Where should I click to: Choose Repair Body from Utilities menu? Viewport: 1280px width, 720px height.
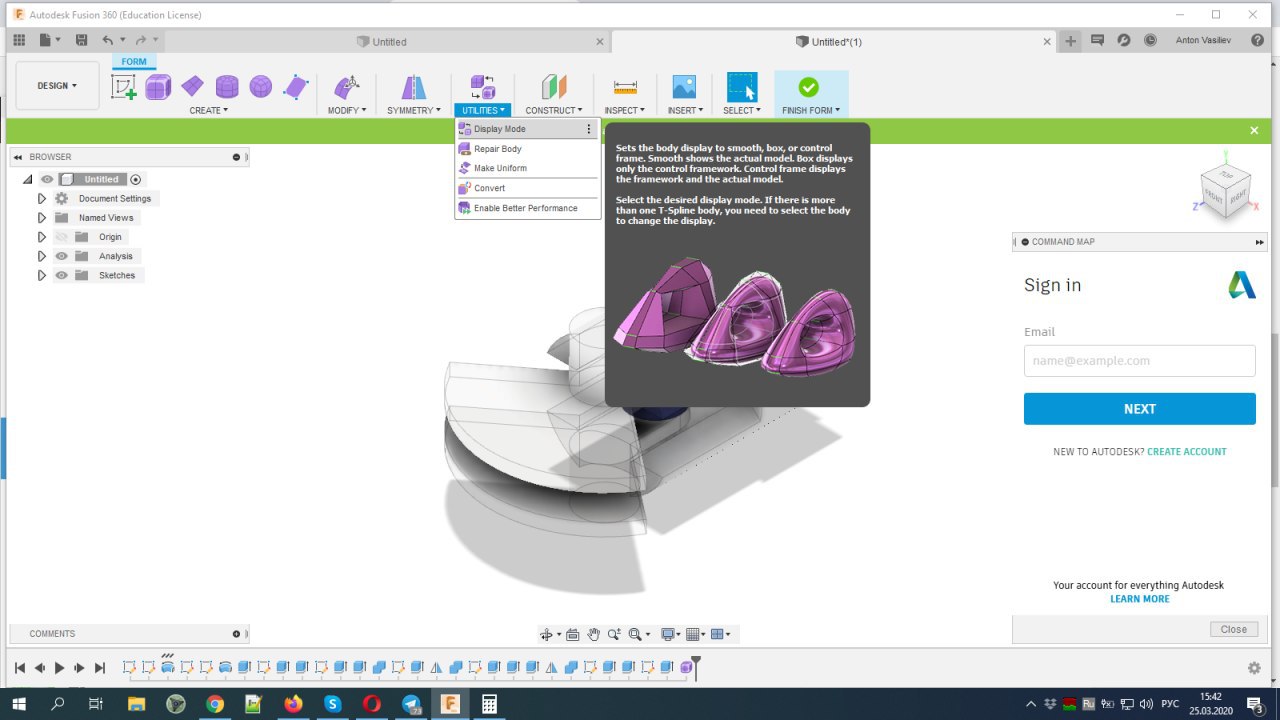click(527, 149)
